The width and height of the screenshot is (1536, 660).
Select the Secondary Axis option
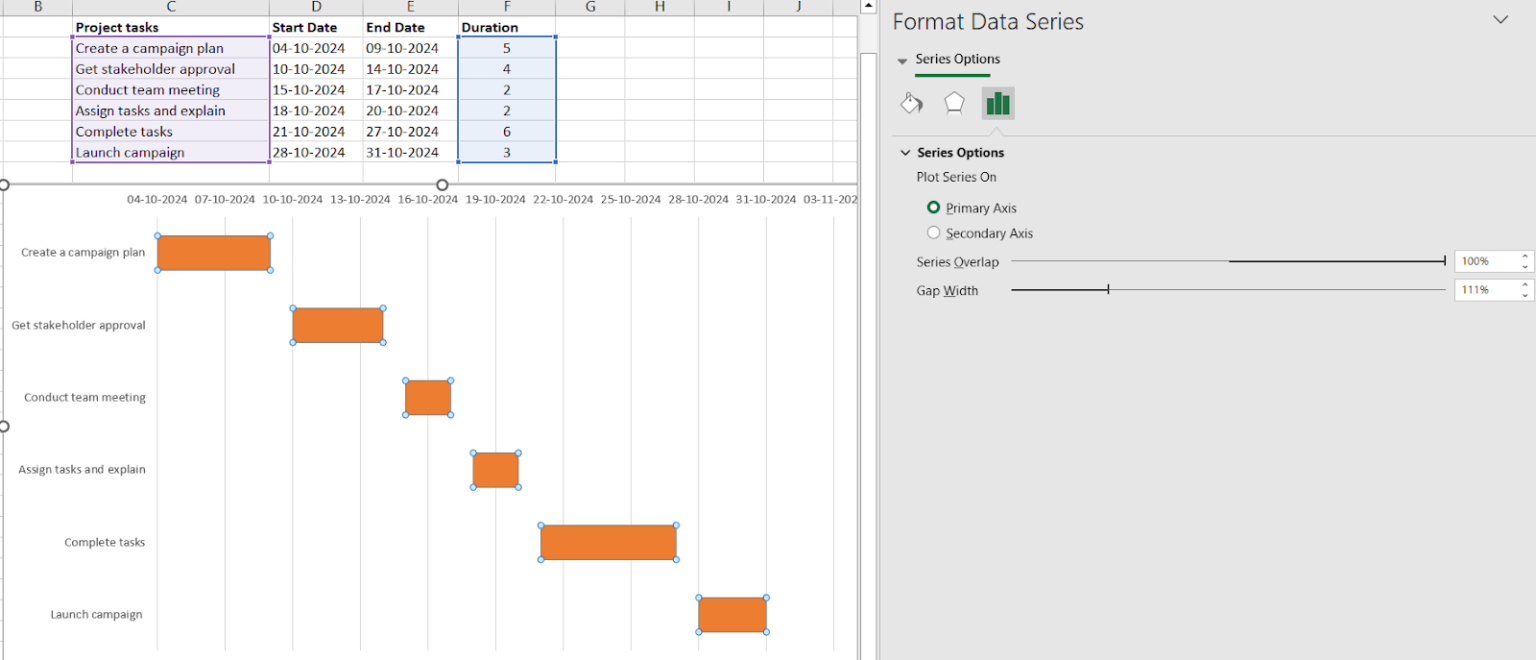click(933, 232)
